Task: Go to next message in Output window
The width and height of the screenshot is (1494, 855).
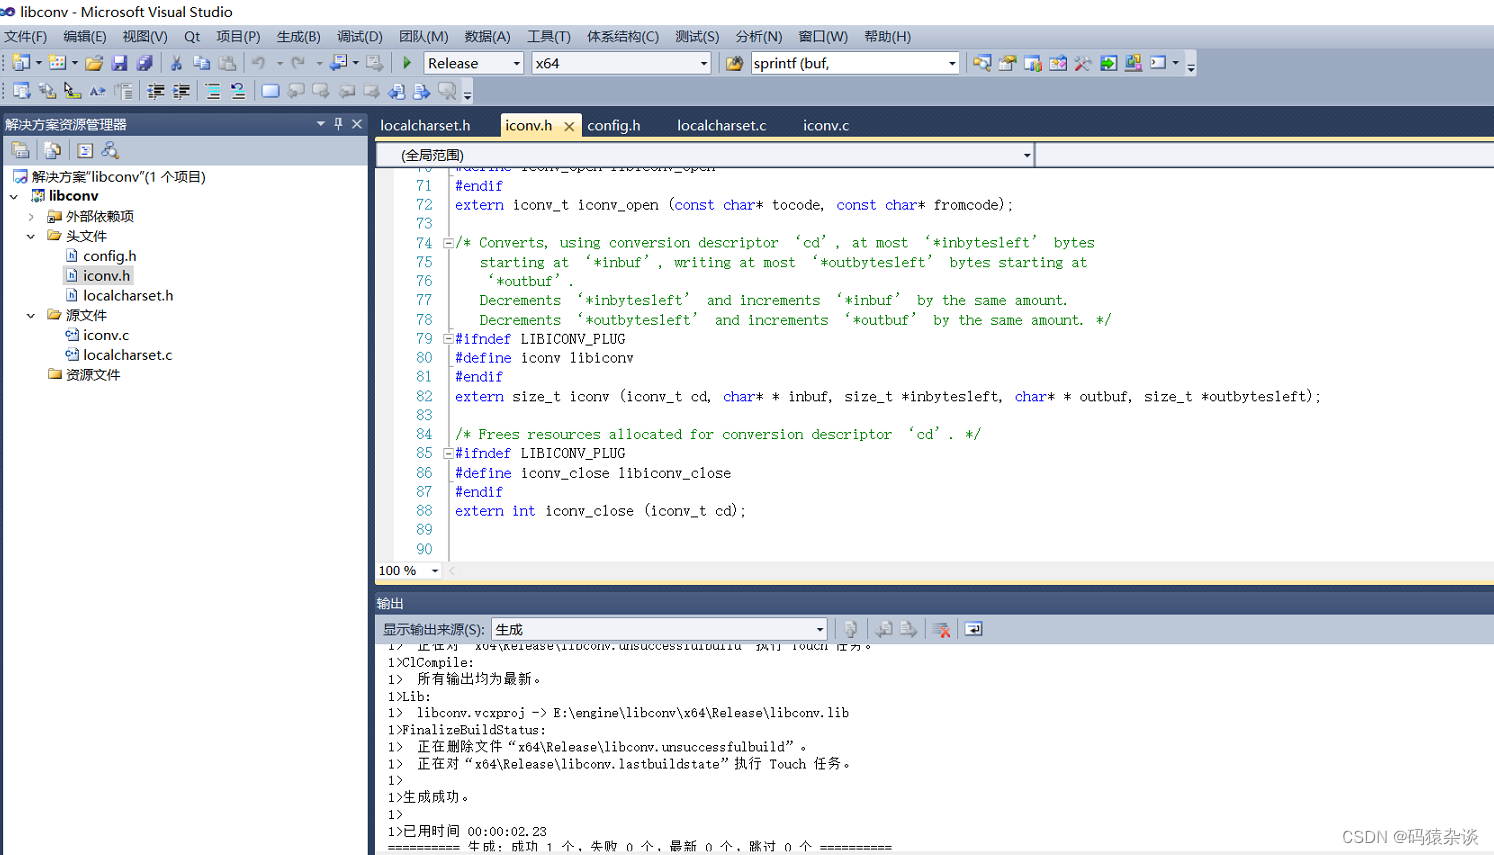Action: click(x=908, y=629)
